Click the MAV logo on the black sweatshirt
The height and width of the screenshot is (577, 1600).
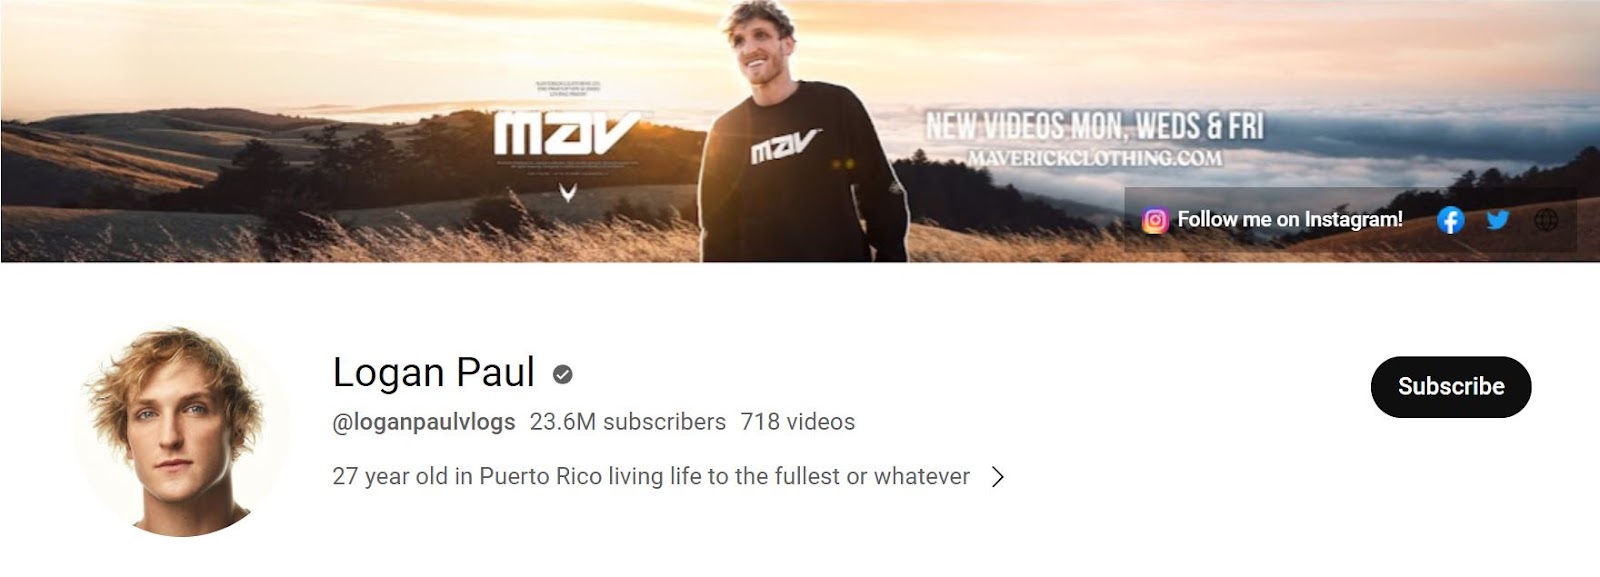[x=786, y=146]
